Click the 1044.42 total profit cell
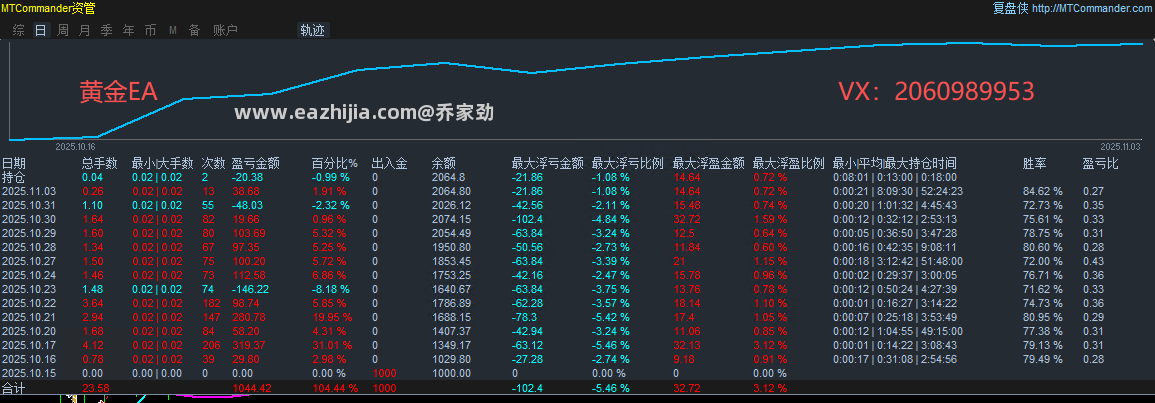Image resolution: width=1155 pixels, height=403 pixels. coord(251,388)
